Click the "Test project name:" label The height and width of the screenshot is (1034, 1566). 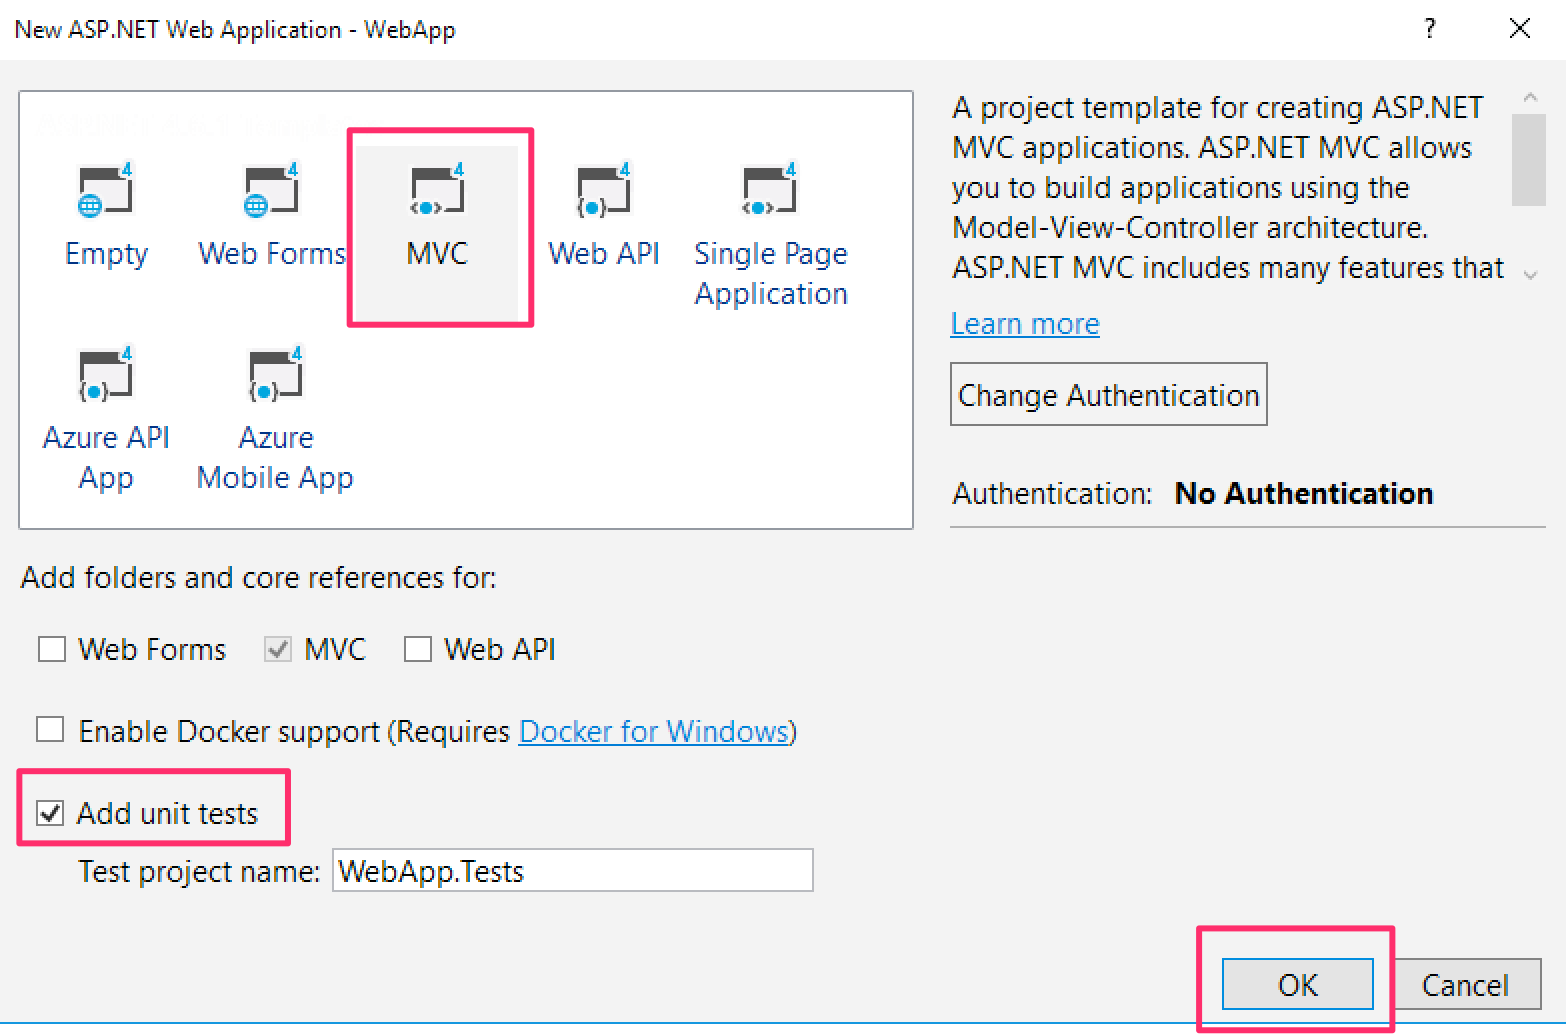coord(199,871)
